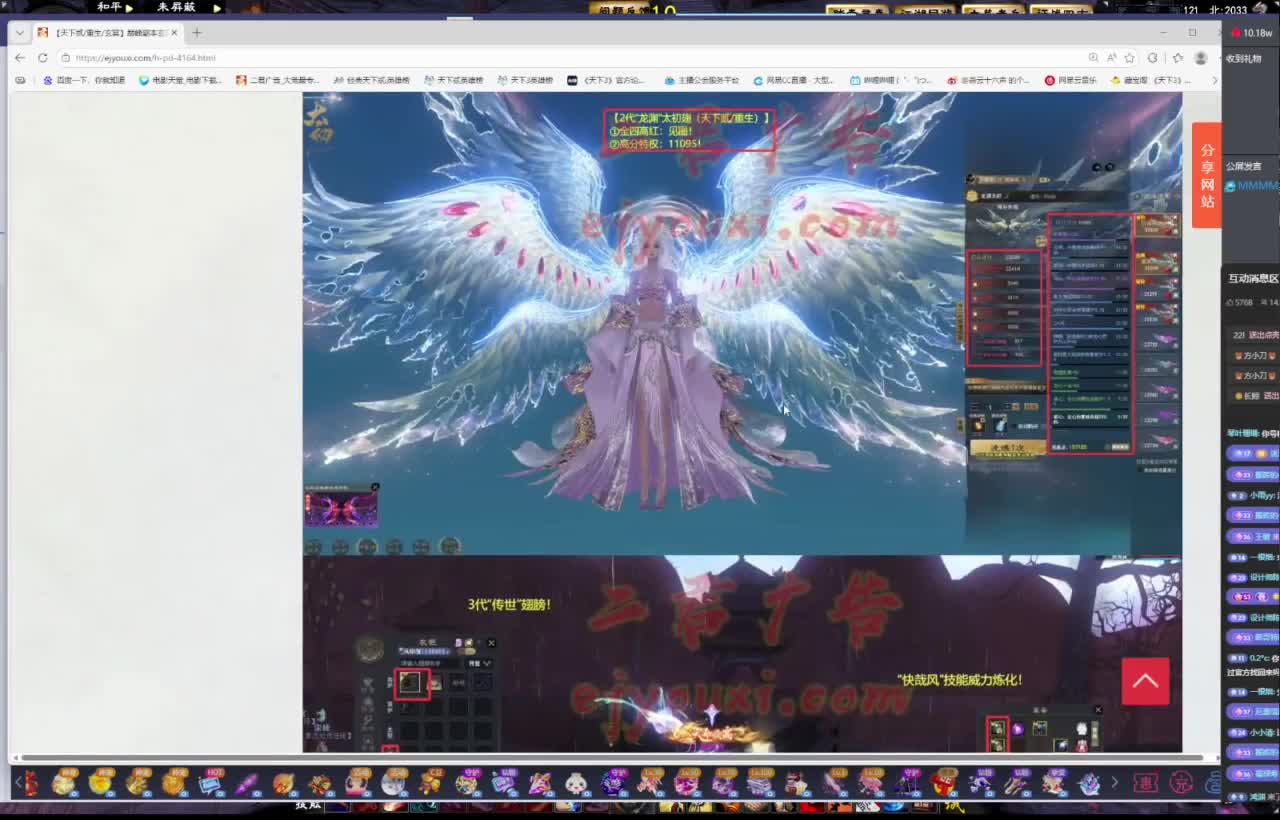Click the page's horizontal scrollbar
Image resolution: width=1280 pixels, height=820 pixels.
612,758
